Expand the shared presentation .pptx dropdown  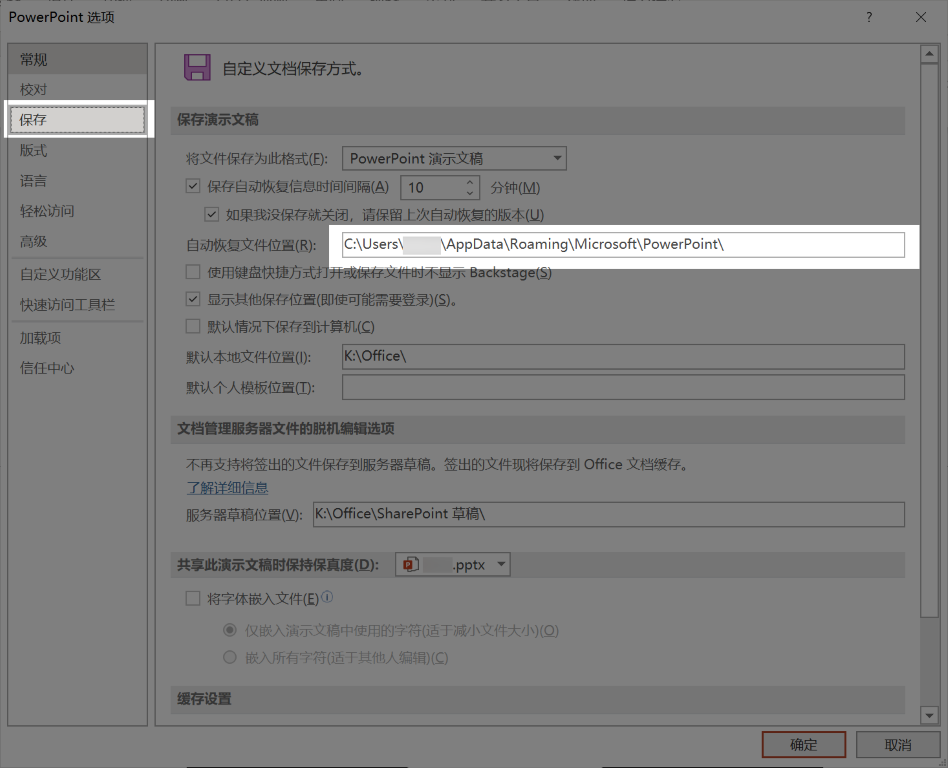[x=502, y=565]
